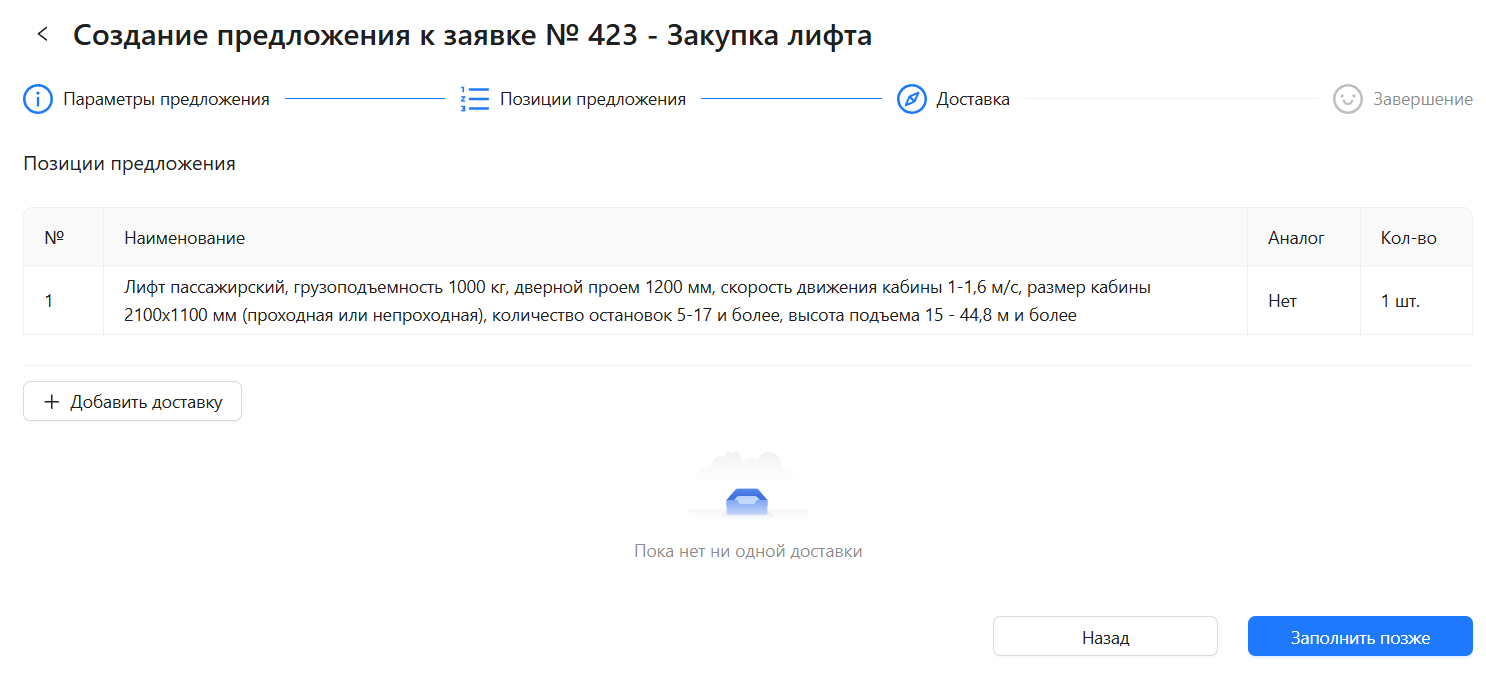This screenshot has width=1486, height=674.
Task: Click the empty inbox illustration icon
Action: click(748, 486)
